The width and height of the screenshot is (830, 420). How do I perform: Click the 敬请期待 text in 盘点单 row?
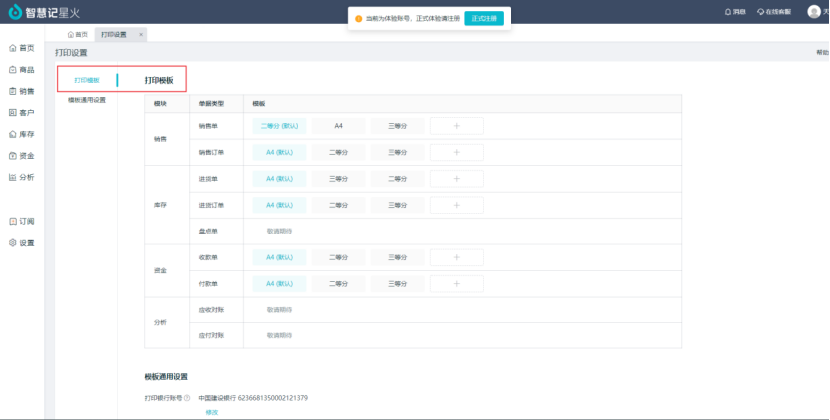click(279, 231)
